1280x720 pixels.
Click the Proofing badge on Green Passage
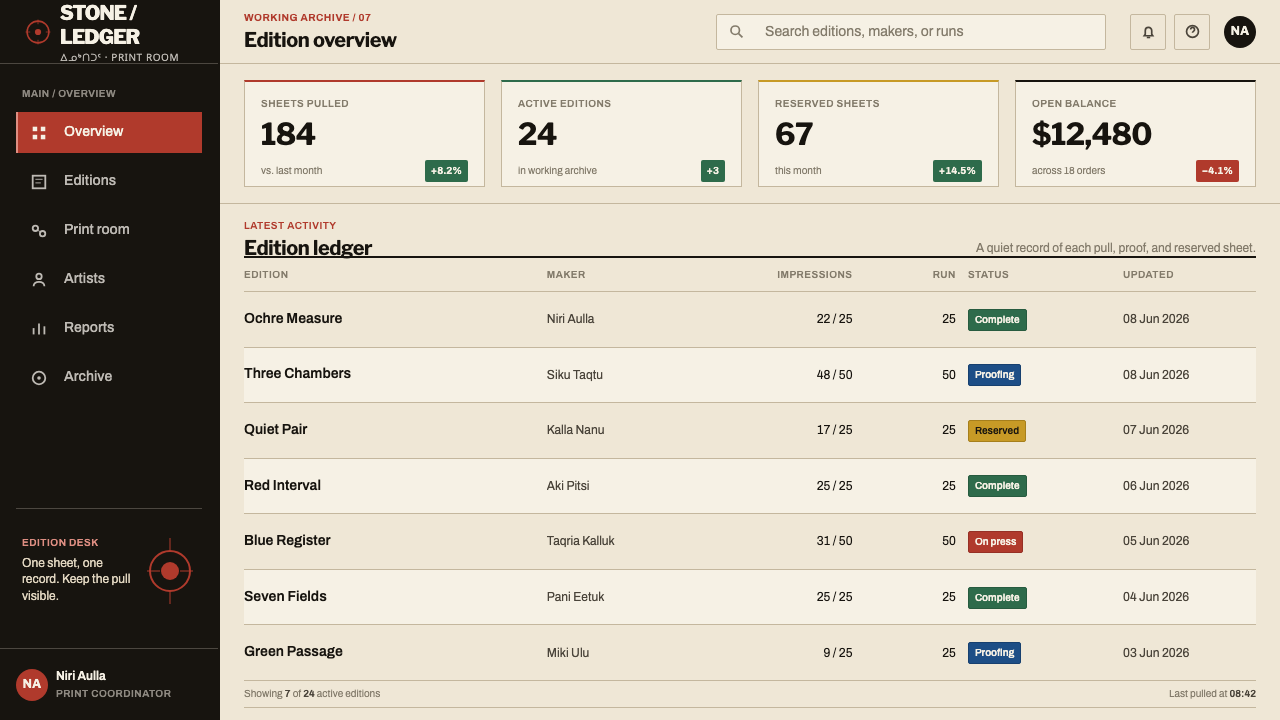tap(994, 653)
